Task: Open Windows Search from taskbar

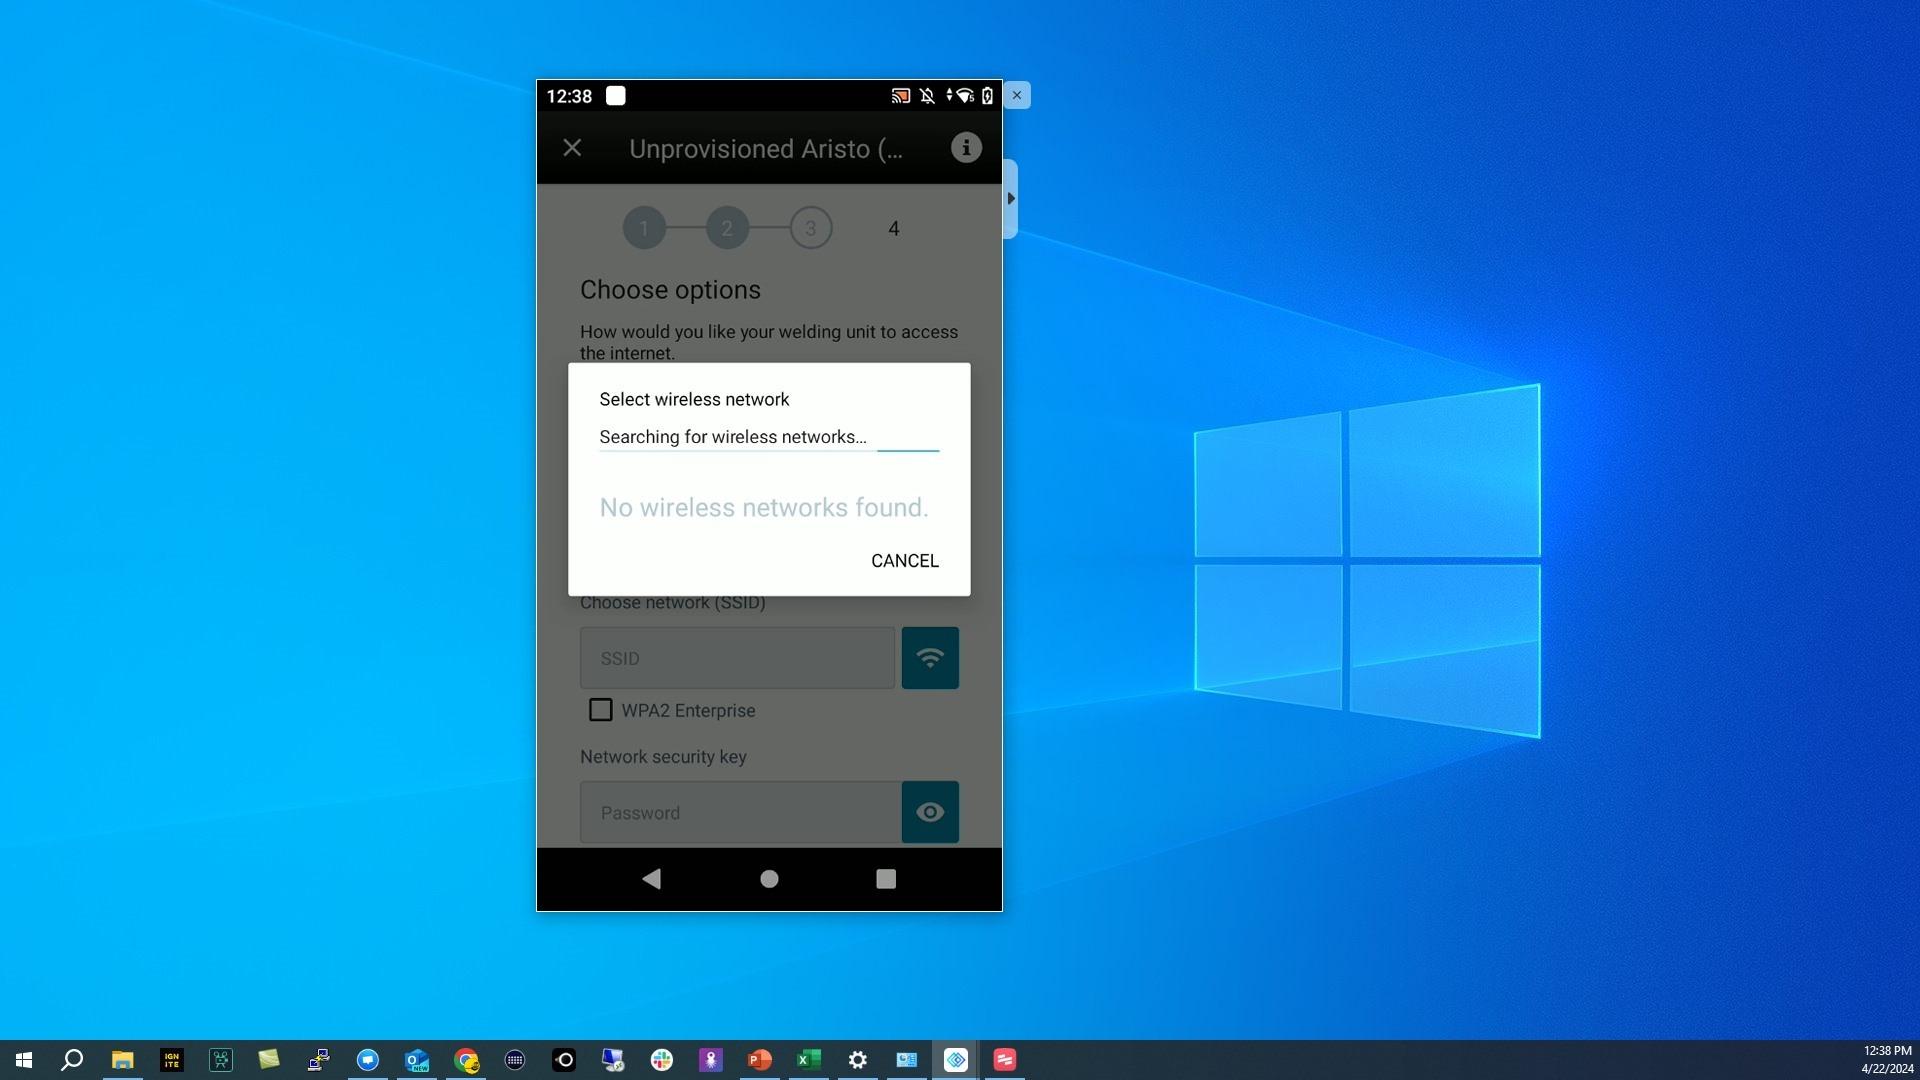Action: coord(72,1060)
